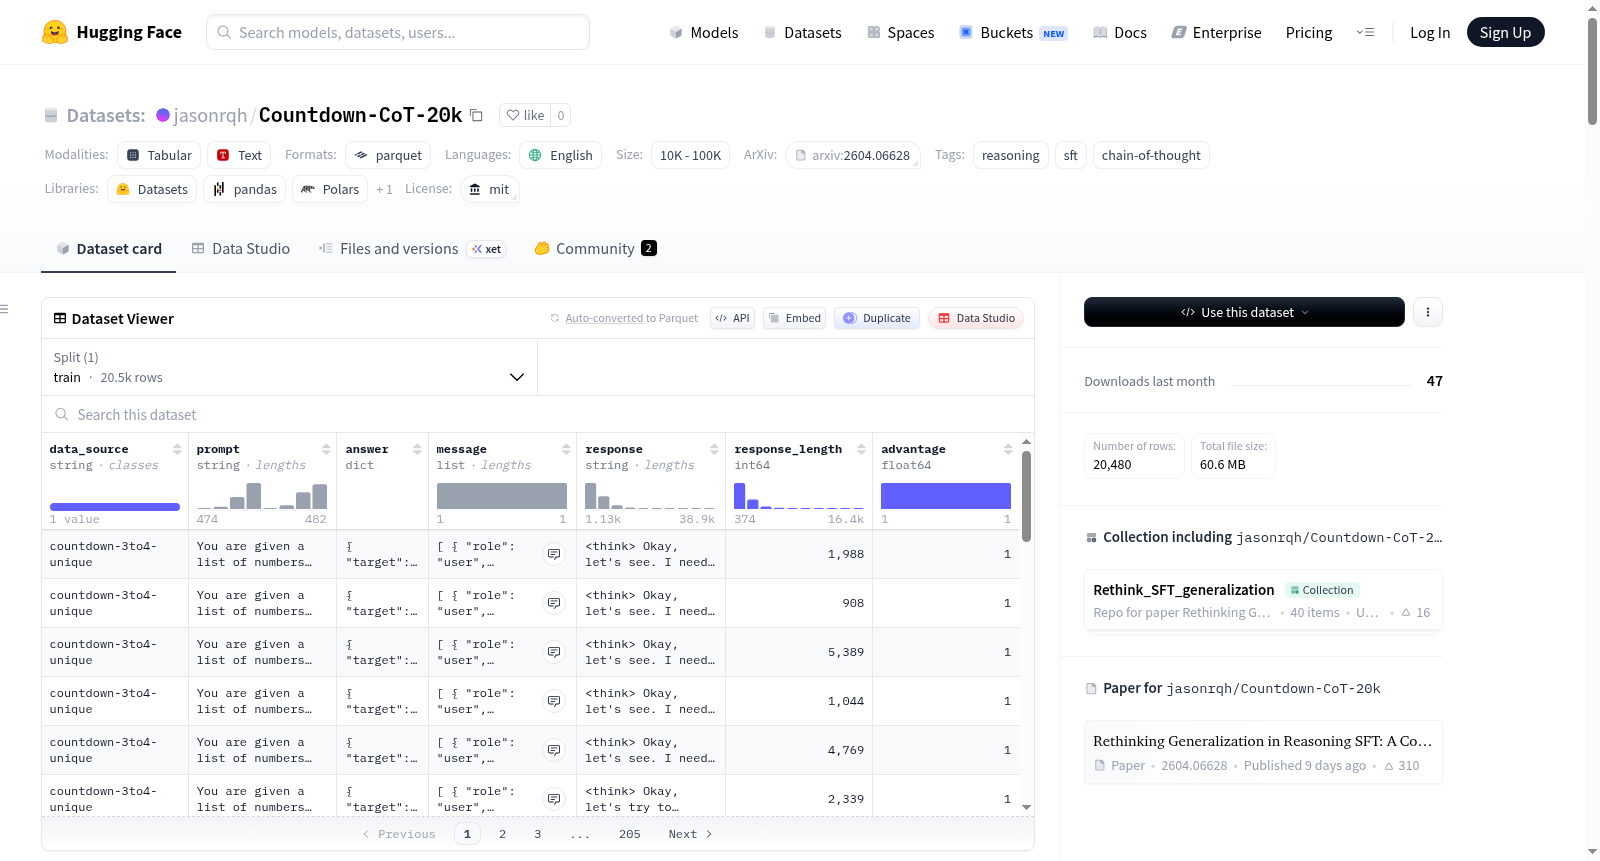This screenshot has height=861, width=1600.
Task: Expand the train split dropdown
Action: tap(289, 367)
